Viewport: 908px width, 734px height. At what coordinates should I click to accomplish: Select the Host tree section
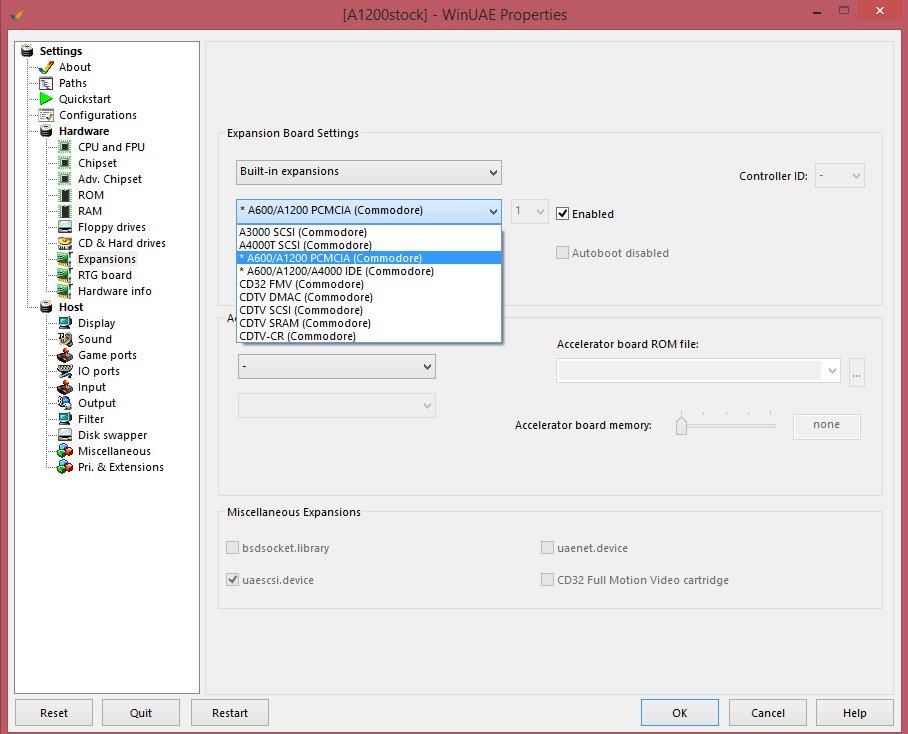pyautogui.click(x=71, y=307)
